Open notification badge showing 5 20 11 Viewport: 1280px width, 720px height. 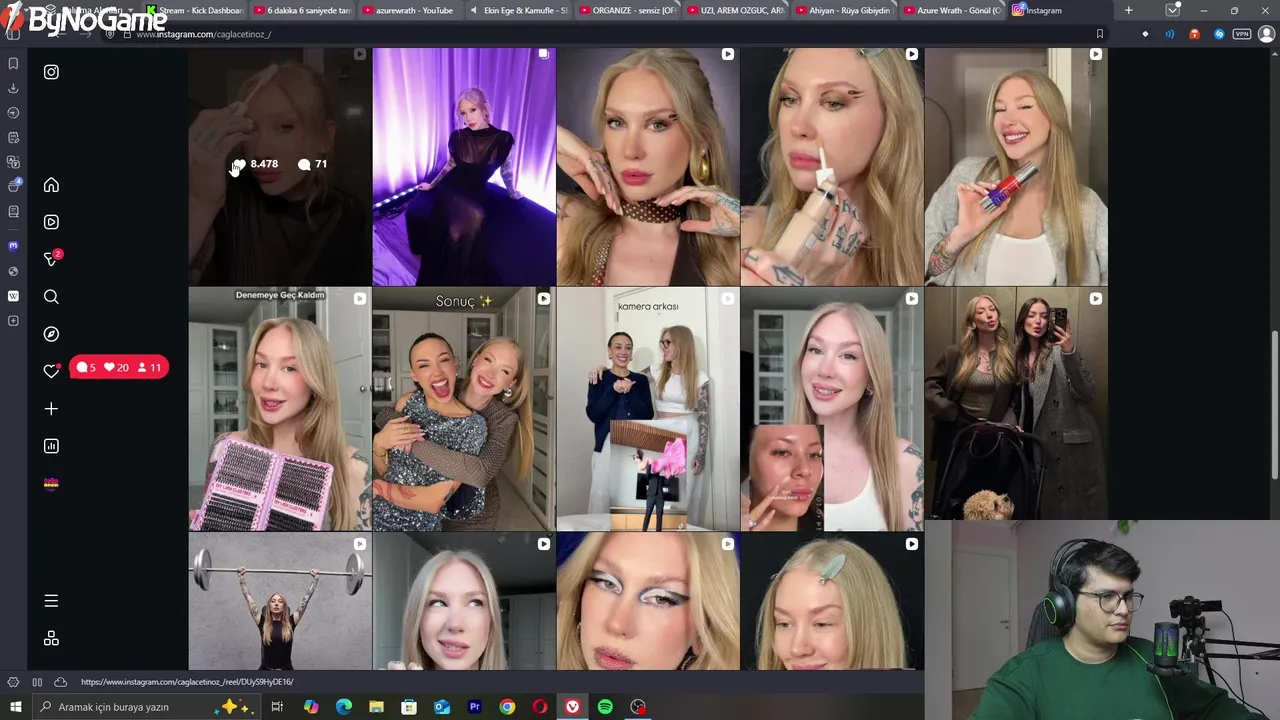point(119,368)
